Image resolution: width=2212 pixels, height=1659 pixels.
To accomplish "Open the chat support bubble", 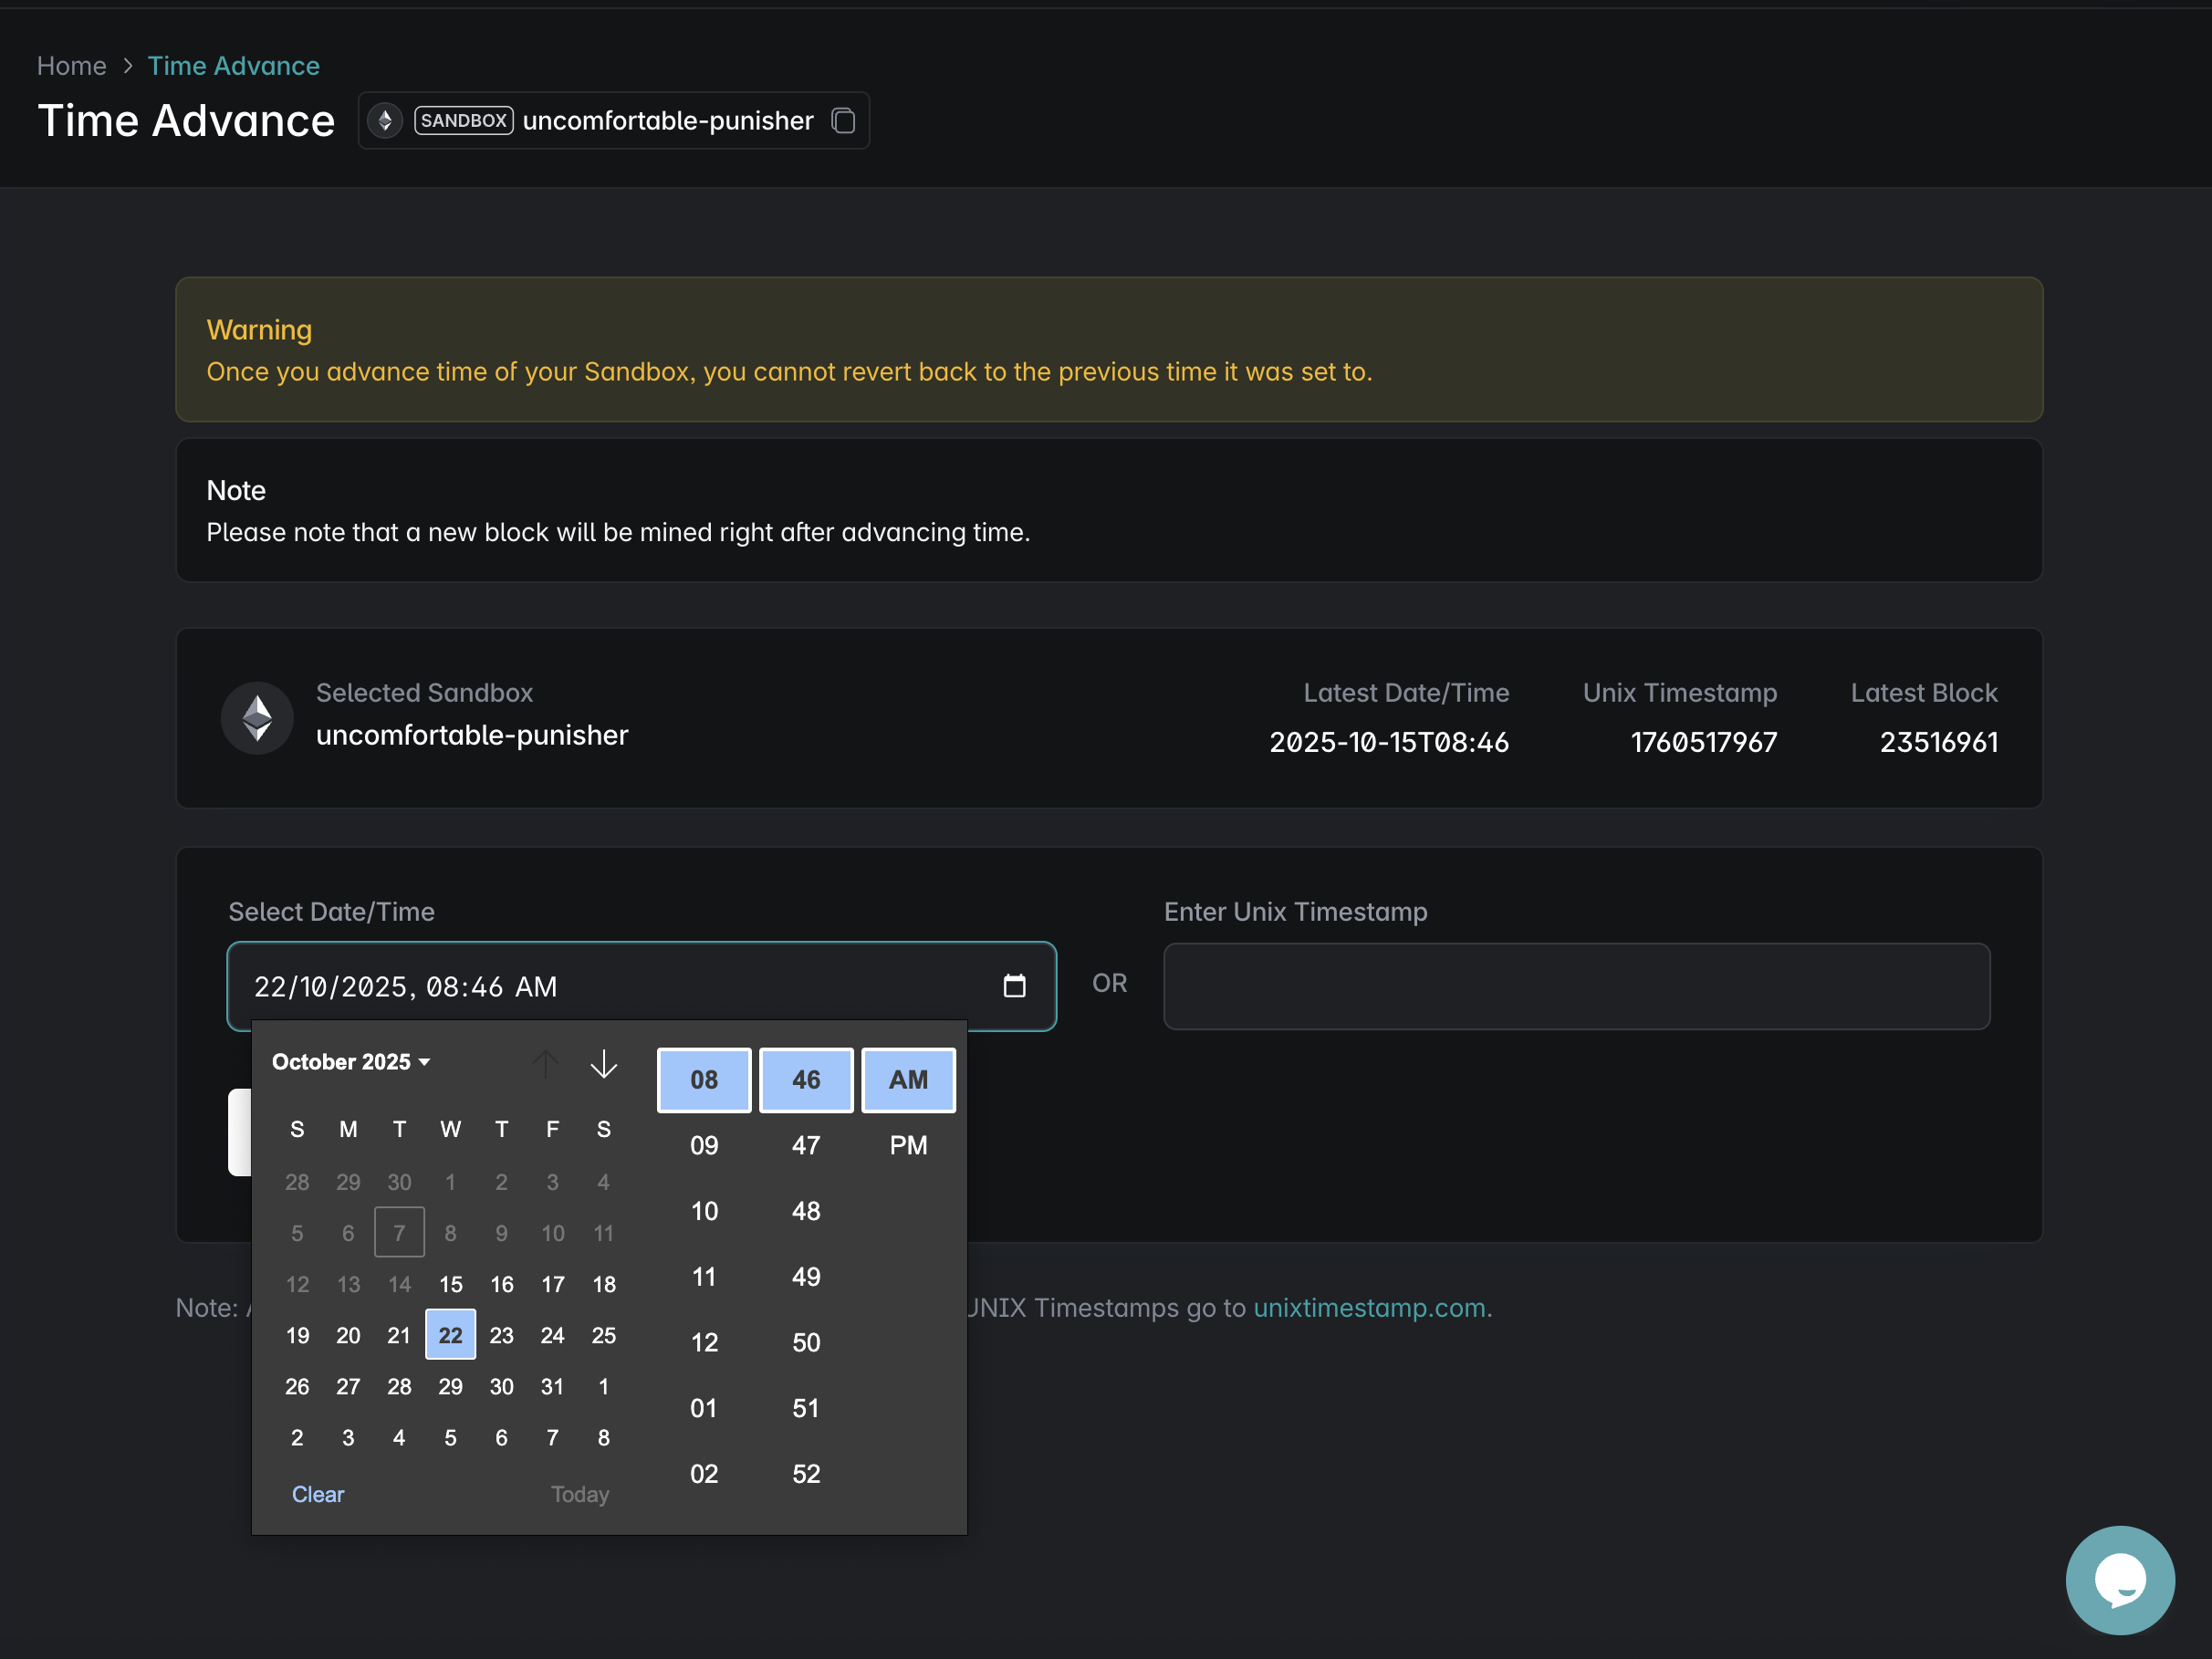I will 2118,1579.
